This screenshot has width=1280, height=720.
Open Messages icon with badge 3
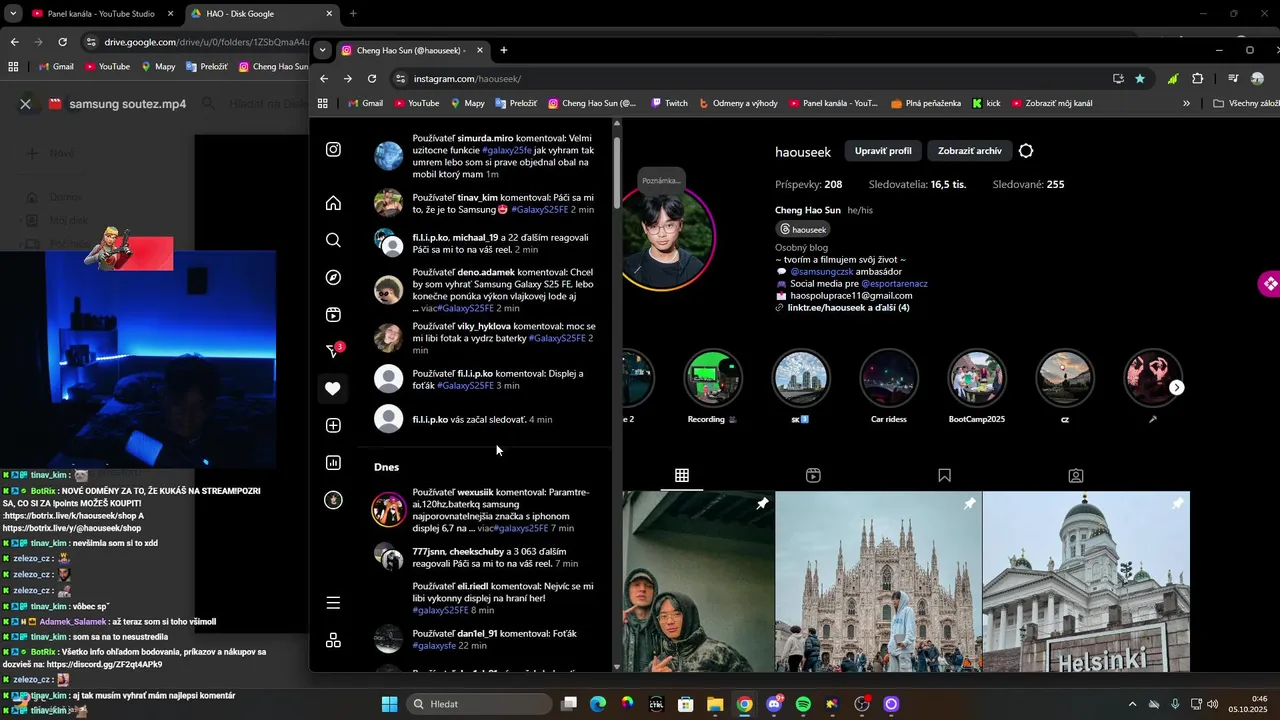point(335,350)
